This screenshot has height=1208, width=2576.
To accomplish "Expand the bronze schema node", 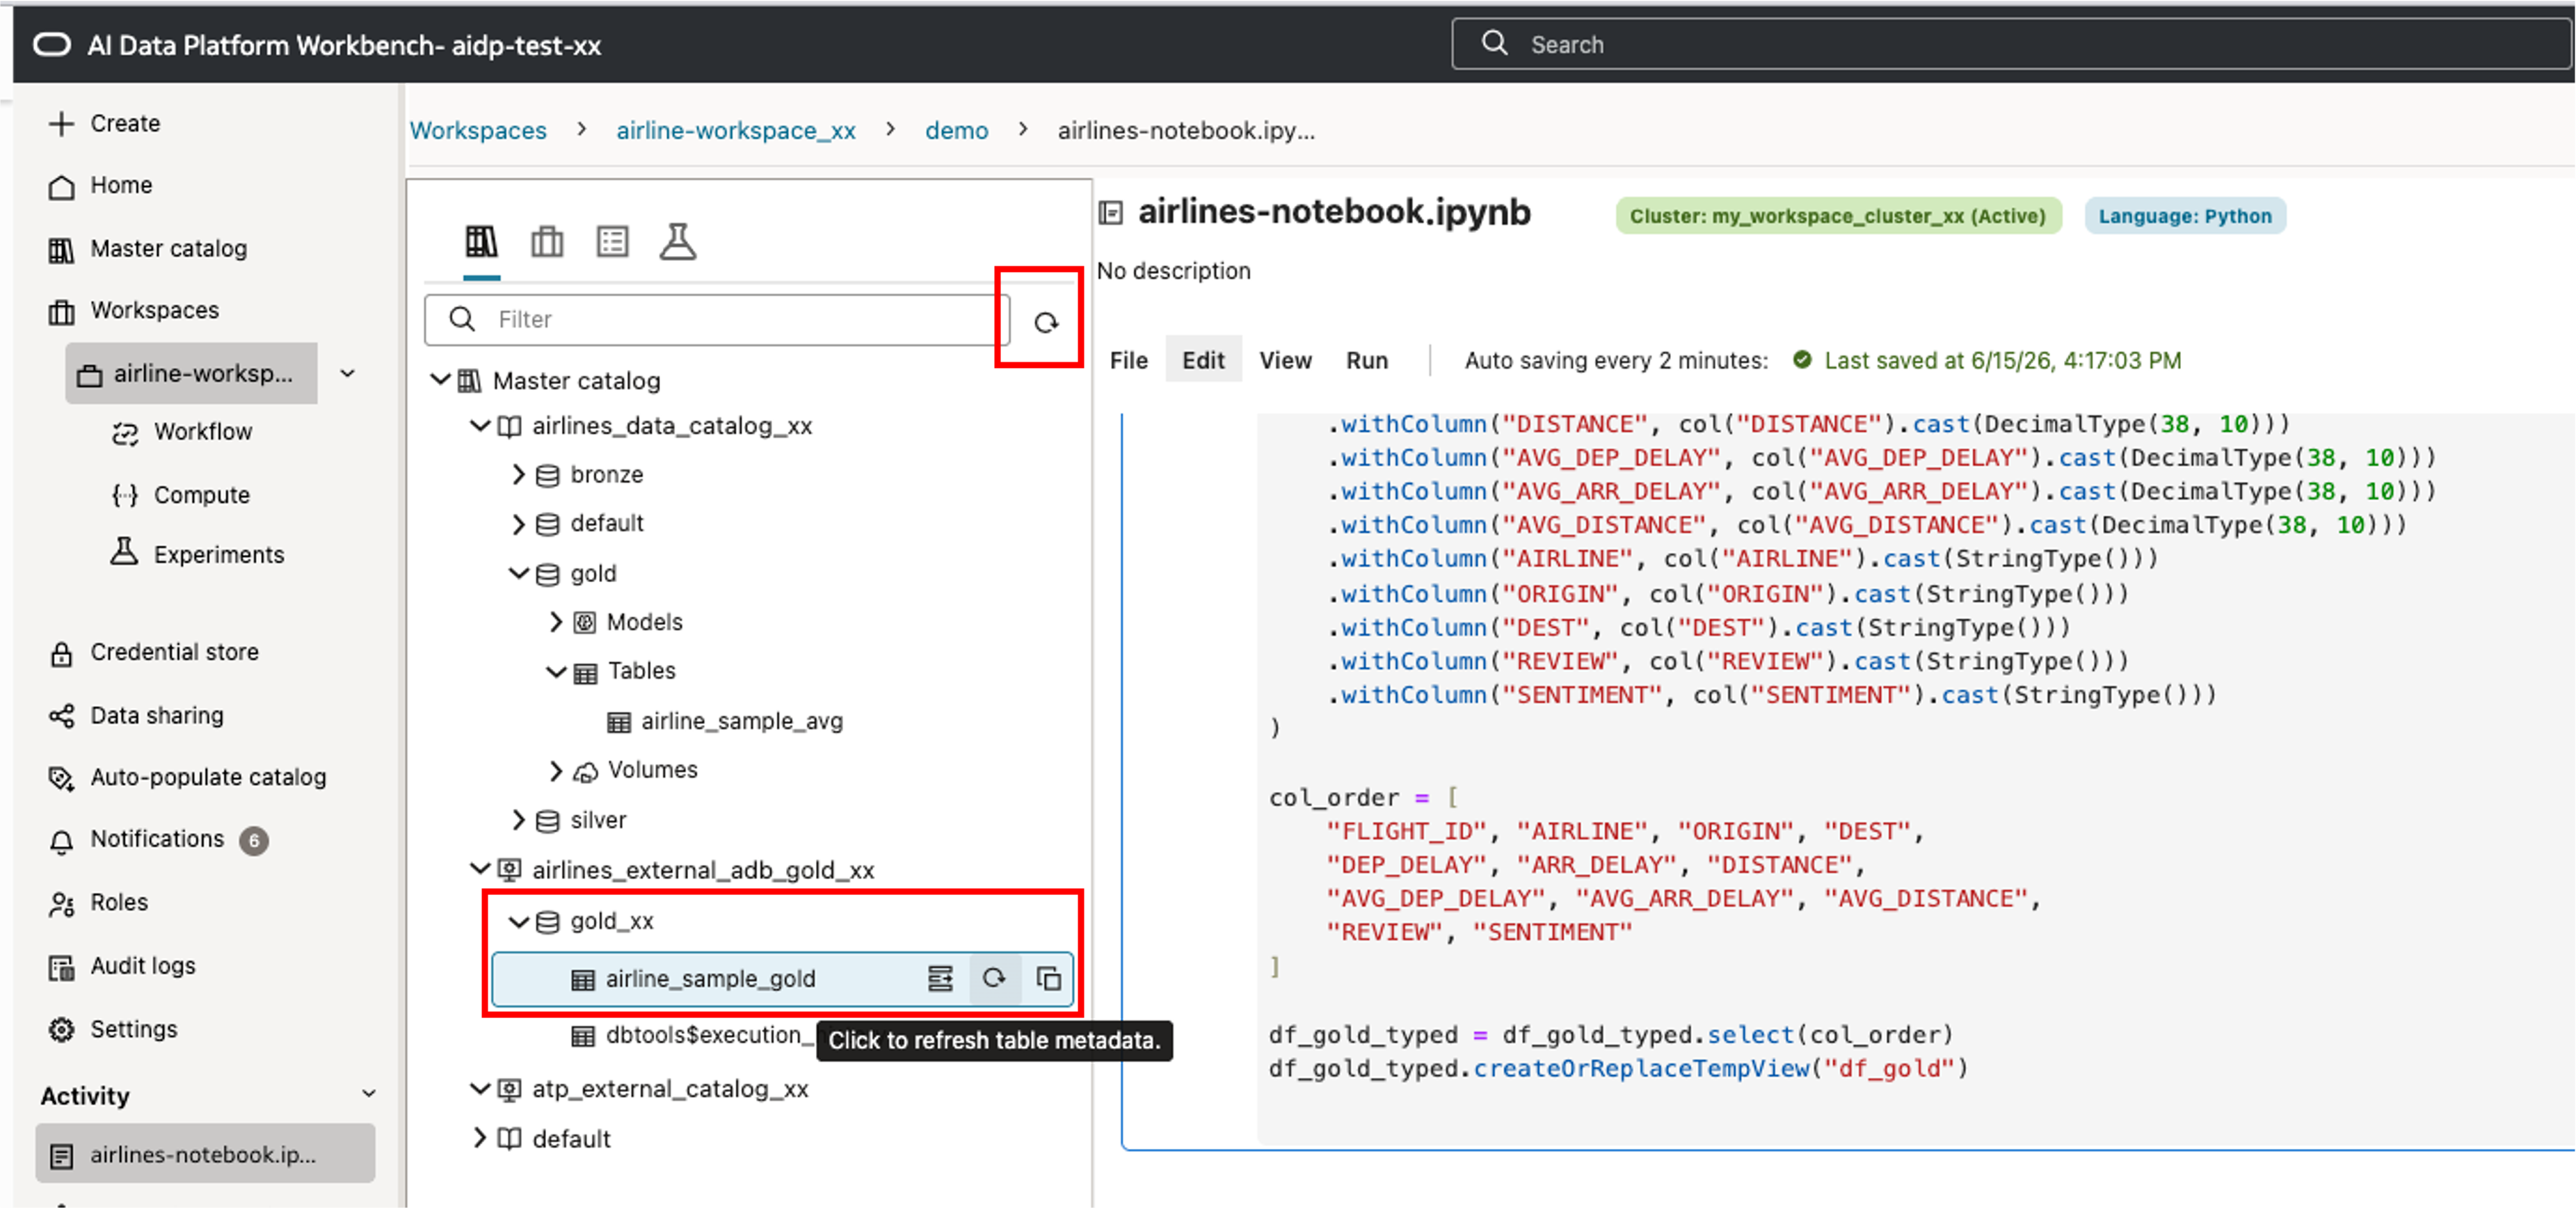I will (x=518, y=474).
